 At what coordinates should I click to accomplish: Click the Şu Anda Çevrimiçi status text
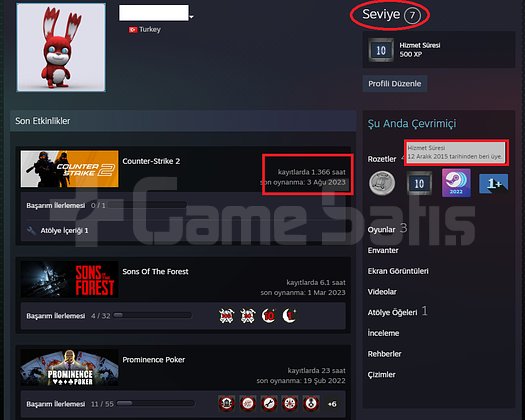412,124
